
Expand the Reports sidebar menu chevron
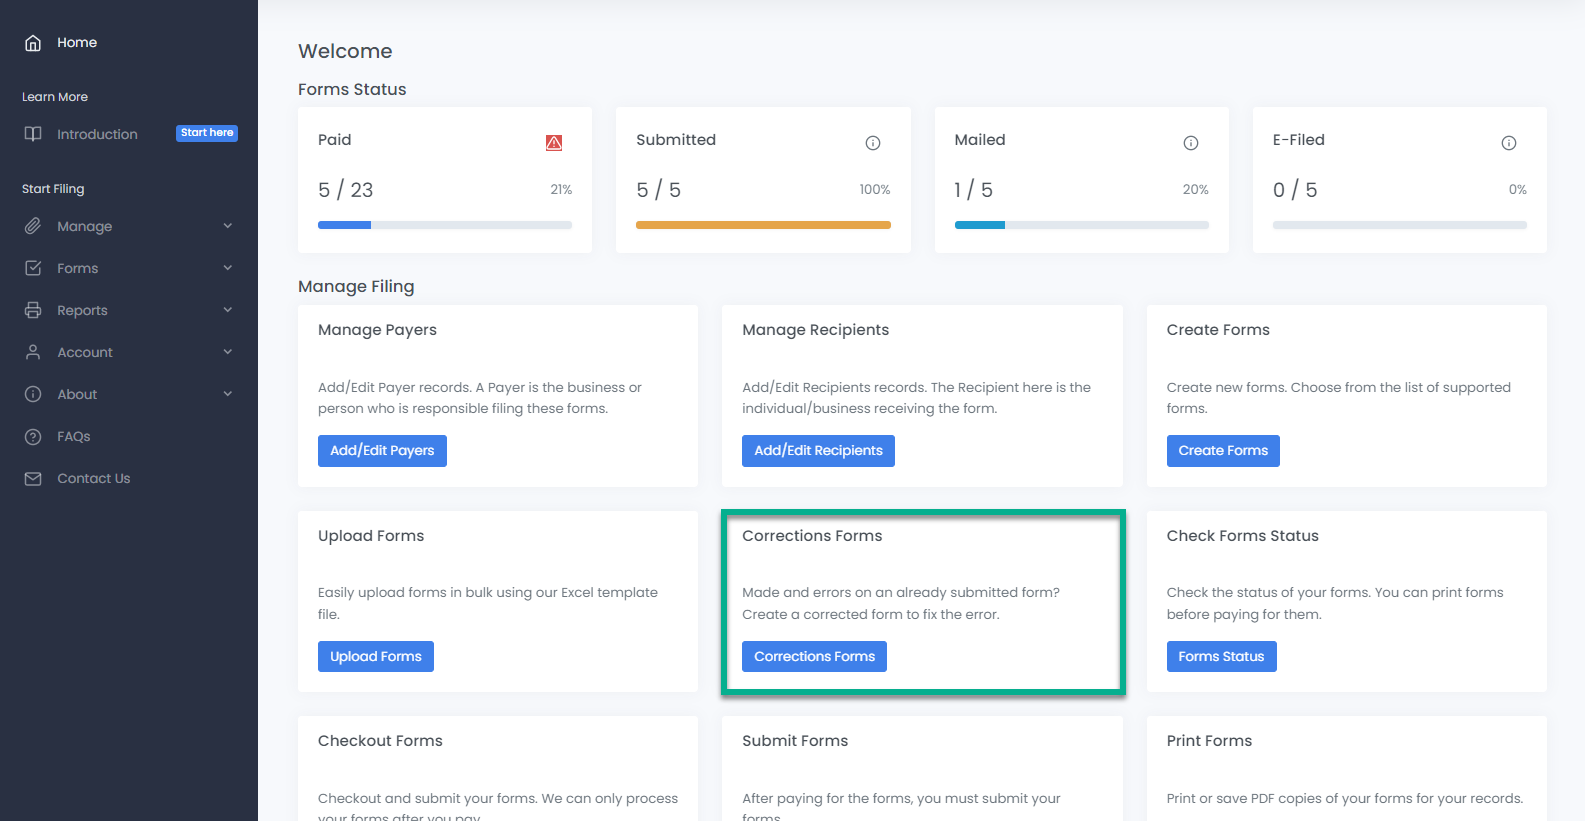(228, 310)
